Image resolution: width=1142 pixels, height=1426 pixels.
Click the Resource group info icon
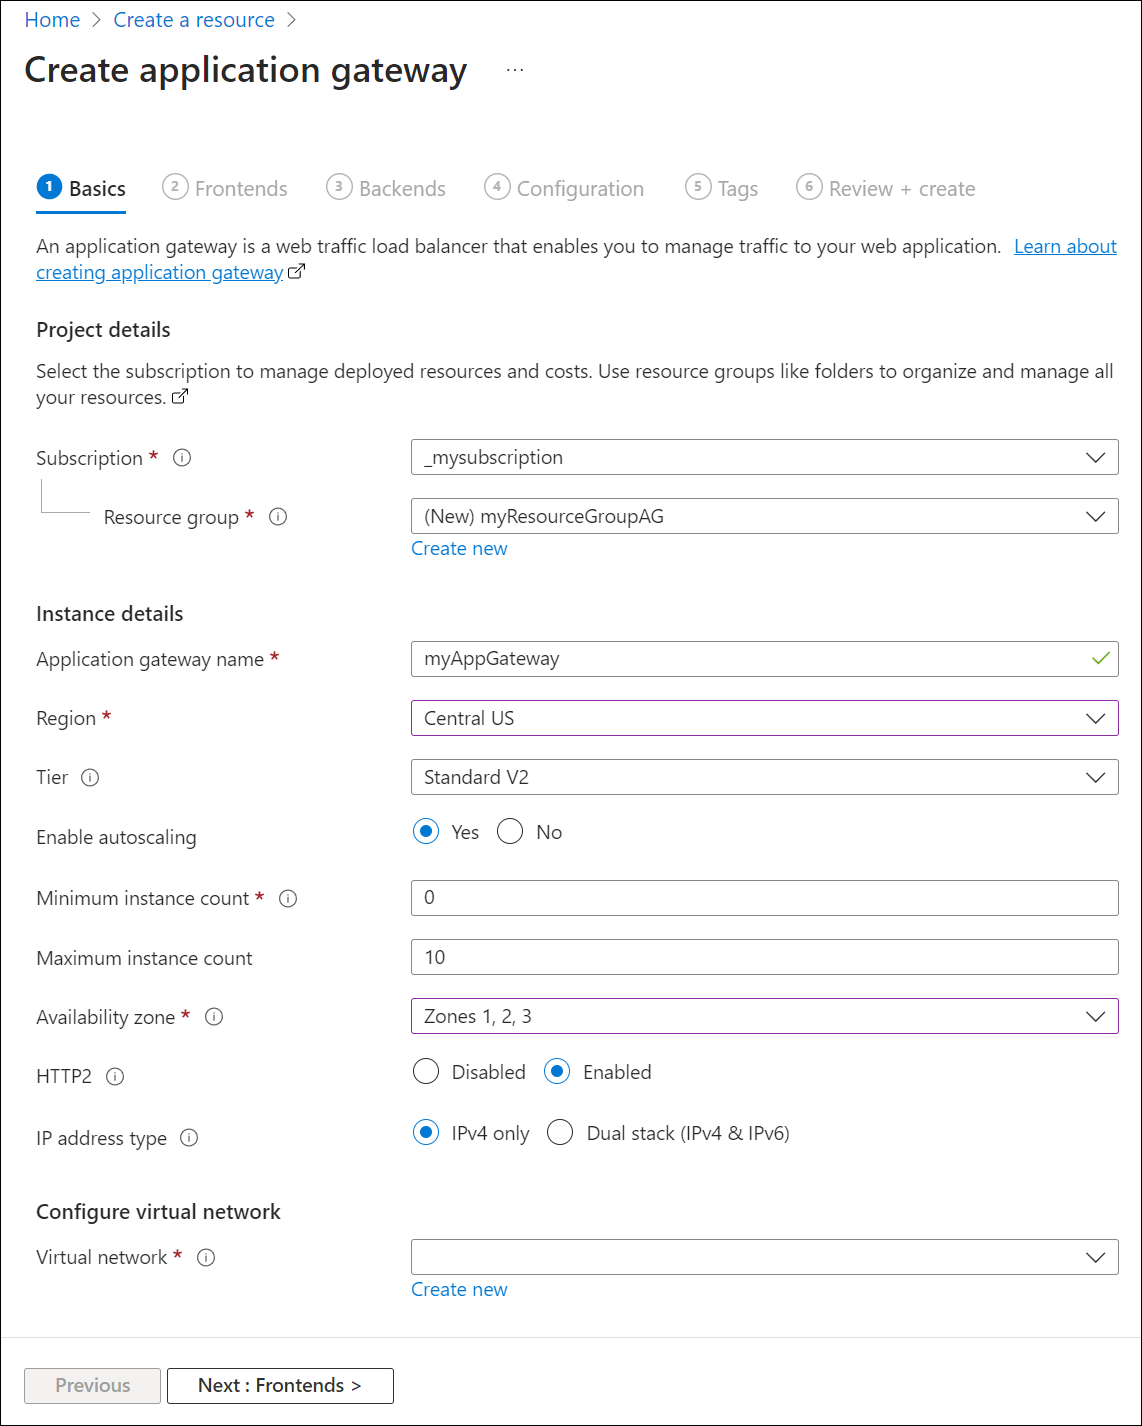click(x=279, y=517)
